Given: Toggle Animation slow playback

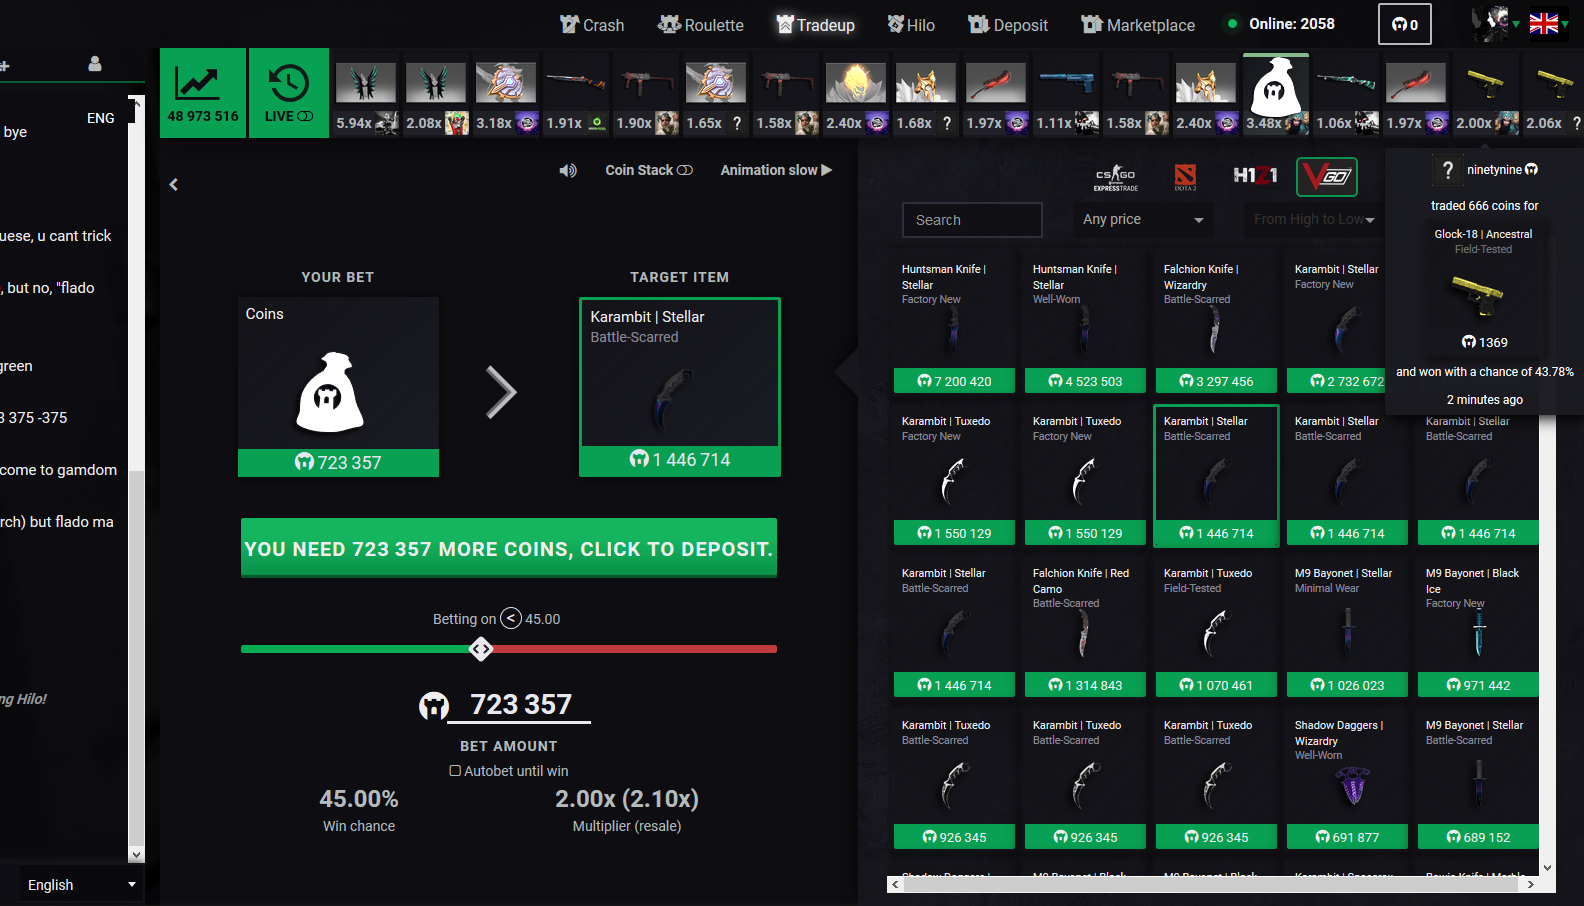Looking at the screenshot, I should coord(776,170).
